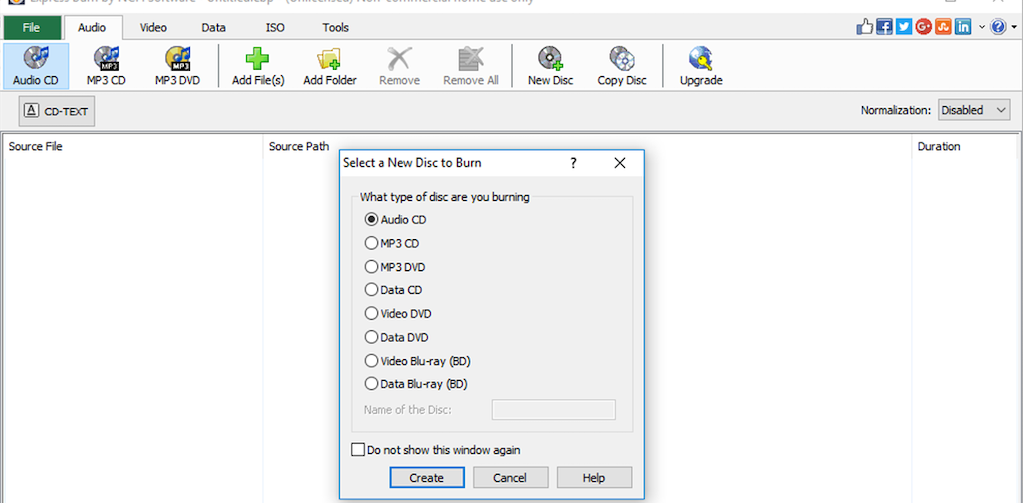Click the Add File(s) green plus icon
1023x503 pixels.
(x=258, y=66)
